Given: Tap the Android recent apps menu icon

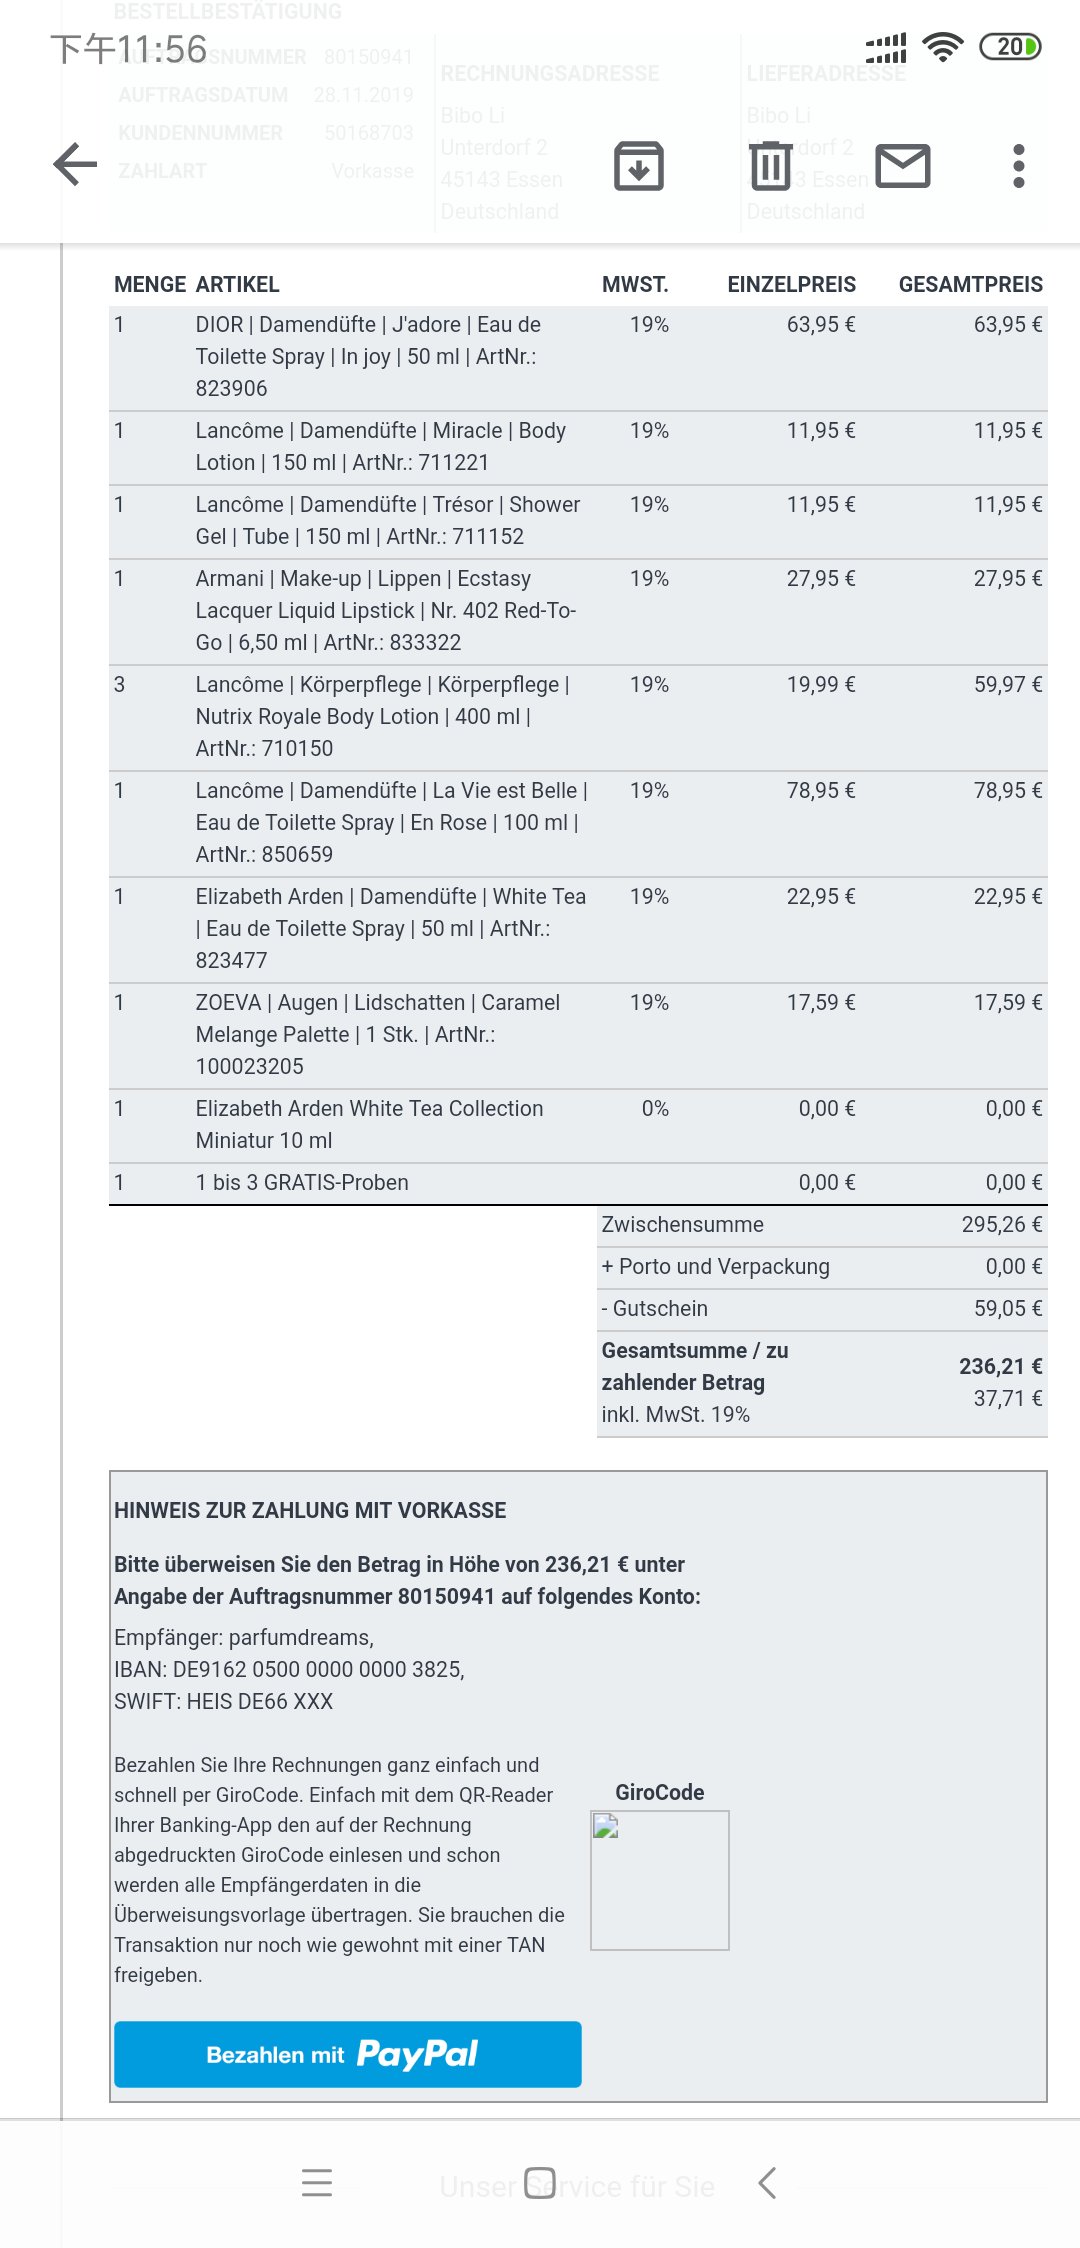Looking at the screenshot, I should (x=317, y=2182).
